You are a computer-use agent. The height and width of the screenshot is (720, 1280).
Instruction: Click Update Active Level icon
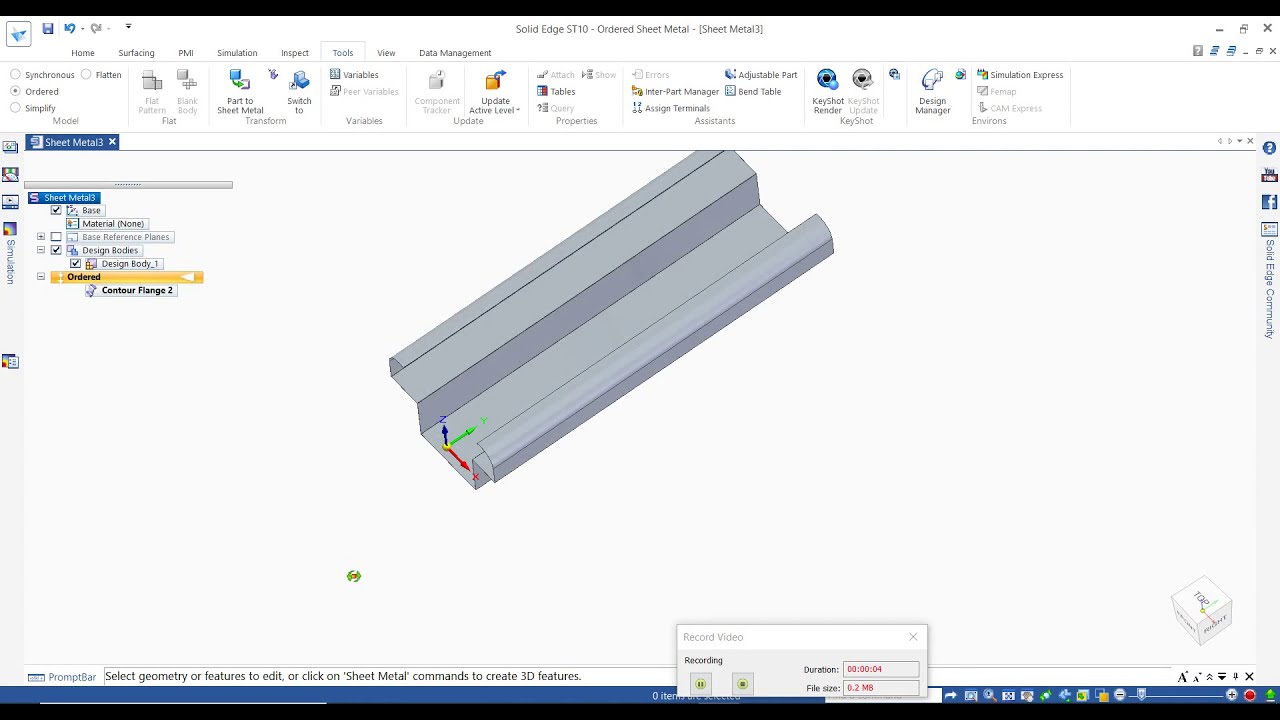point(495,82)
